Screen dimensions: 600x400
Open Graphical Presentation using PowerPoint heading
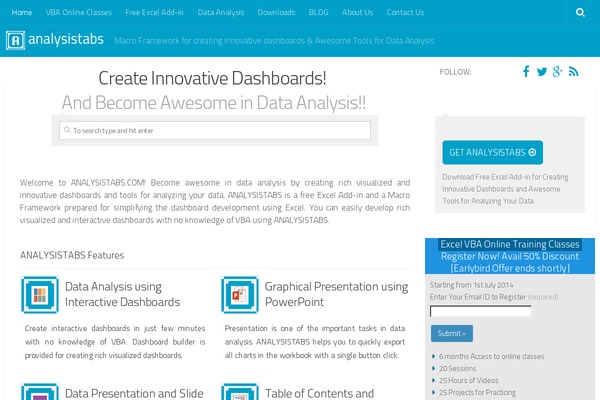pos(336,294)
